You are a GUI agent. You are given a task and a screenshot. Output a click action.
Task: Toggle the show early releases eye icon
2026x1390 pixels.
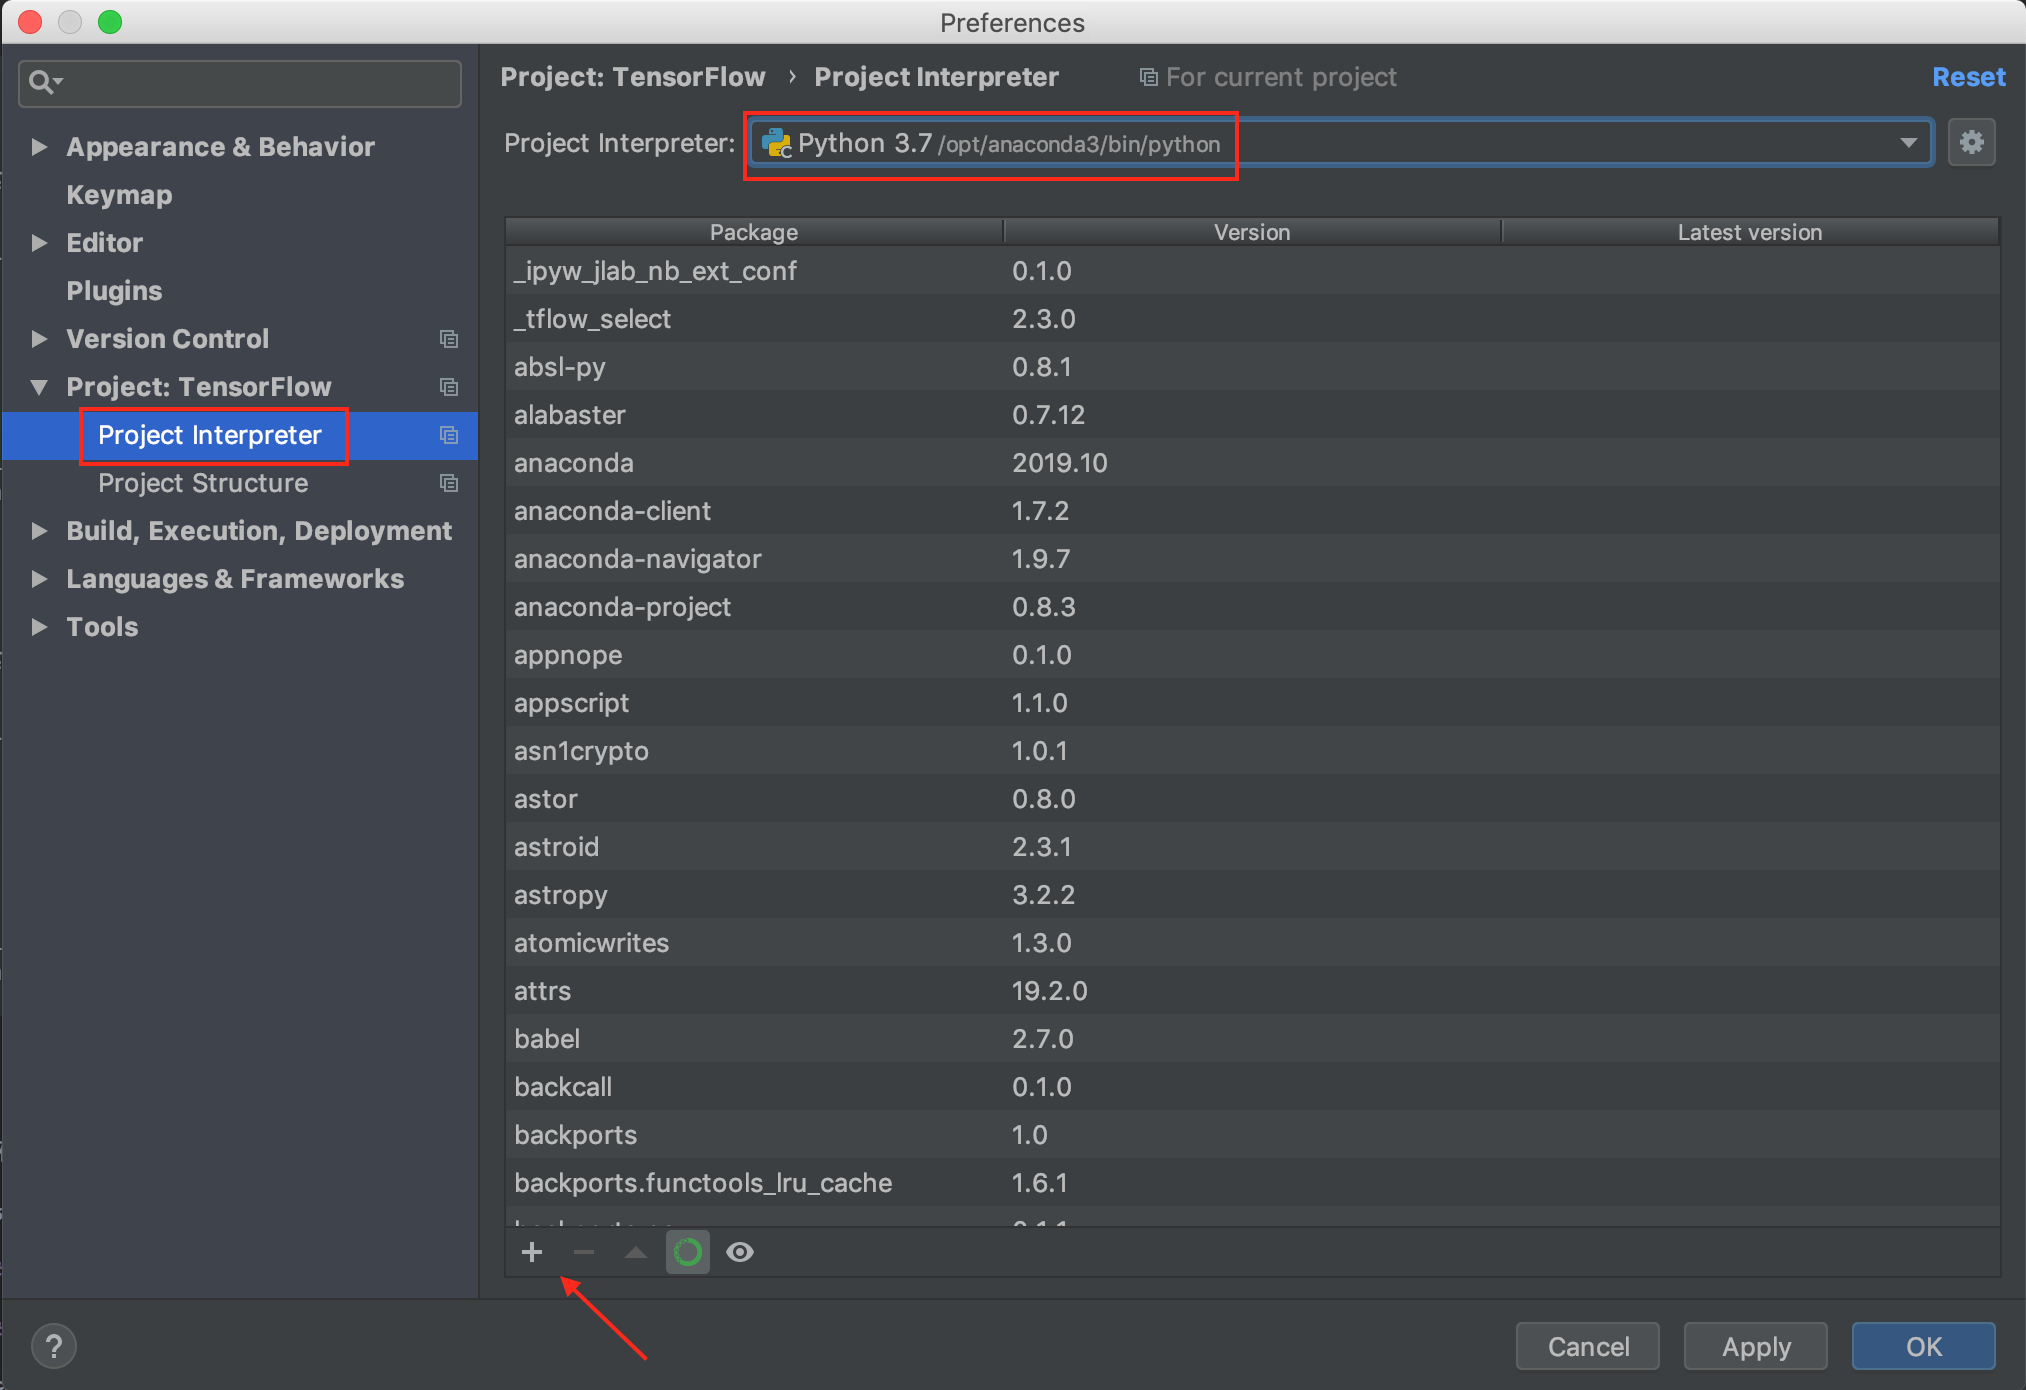tap(740, 1252)
